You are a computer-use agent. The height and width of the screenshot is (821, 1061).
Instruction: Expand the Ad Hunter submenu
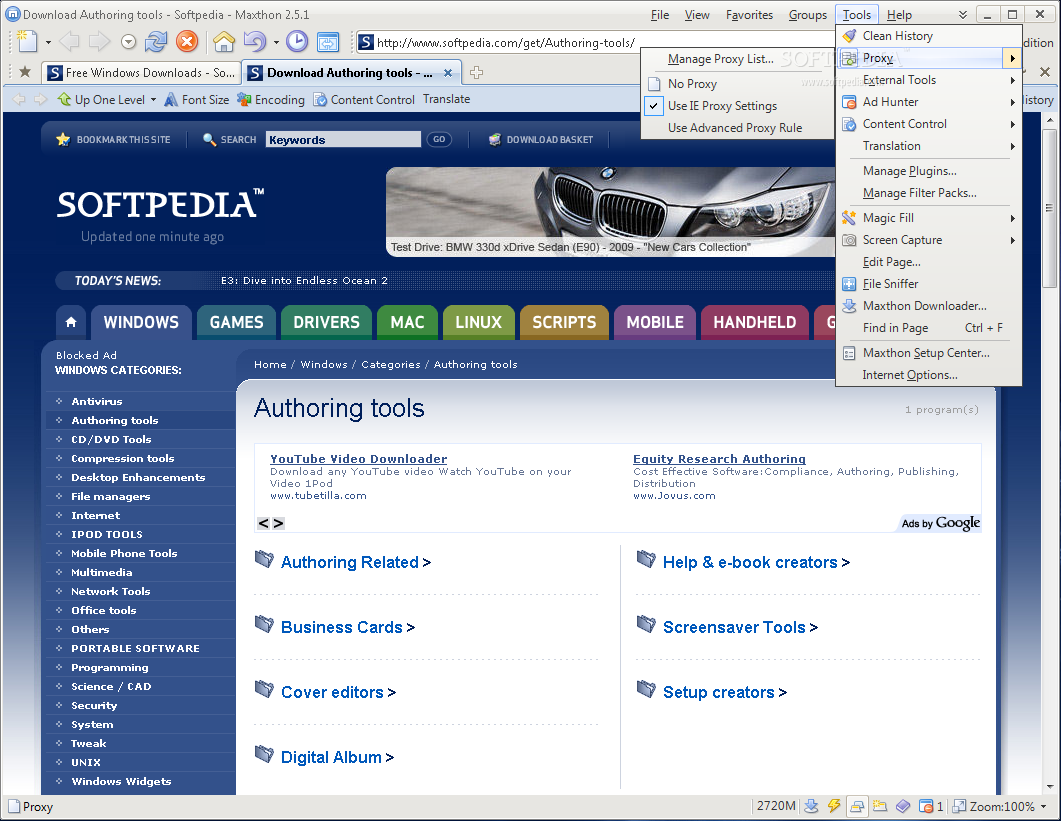click(928, 102)
